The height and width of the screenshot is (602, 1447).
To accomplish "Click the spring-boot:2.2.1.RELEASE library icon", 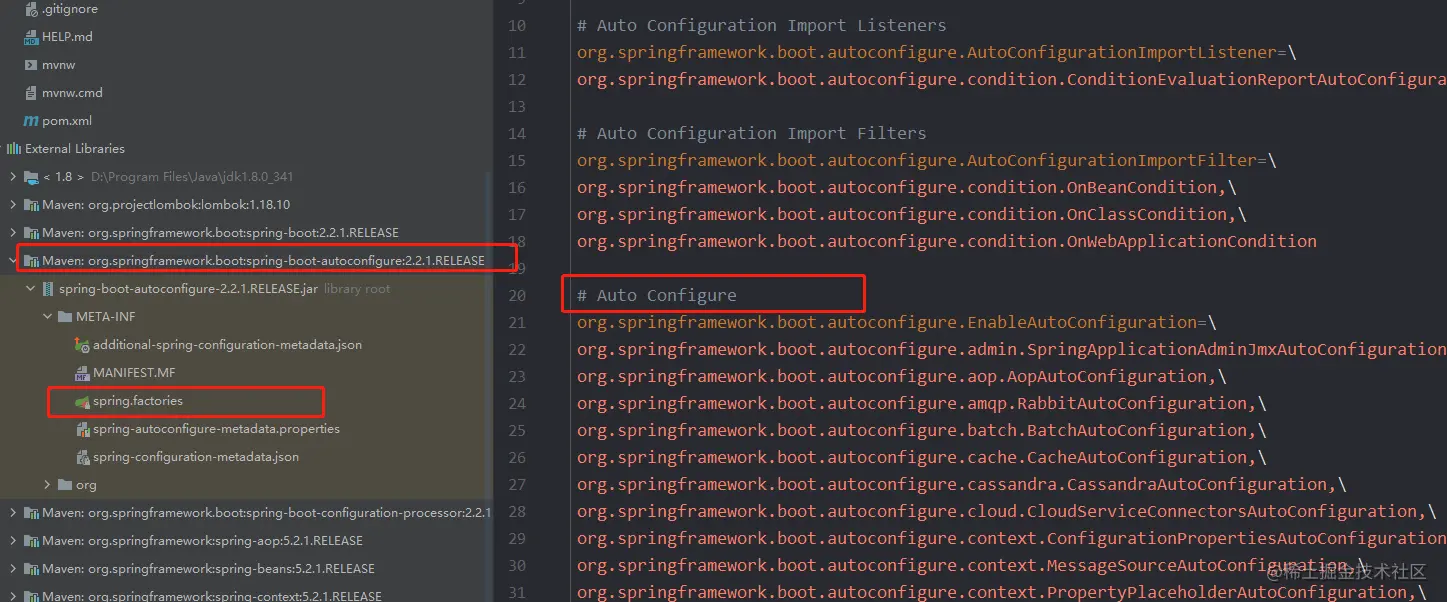I will [x=31, y=233].
